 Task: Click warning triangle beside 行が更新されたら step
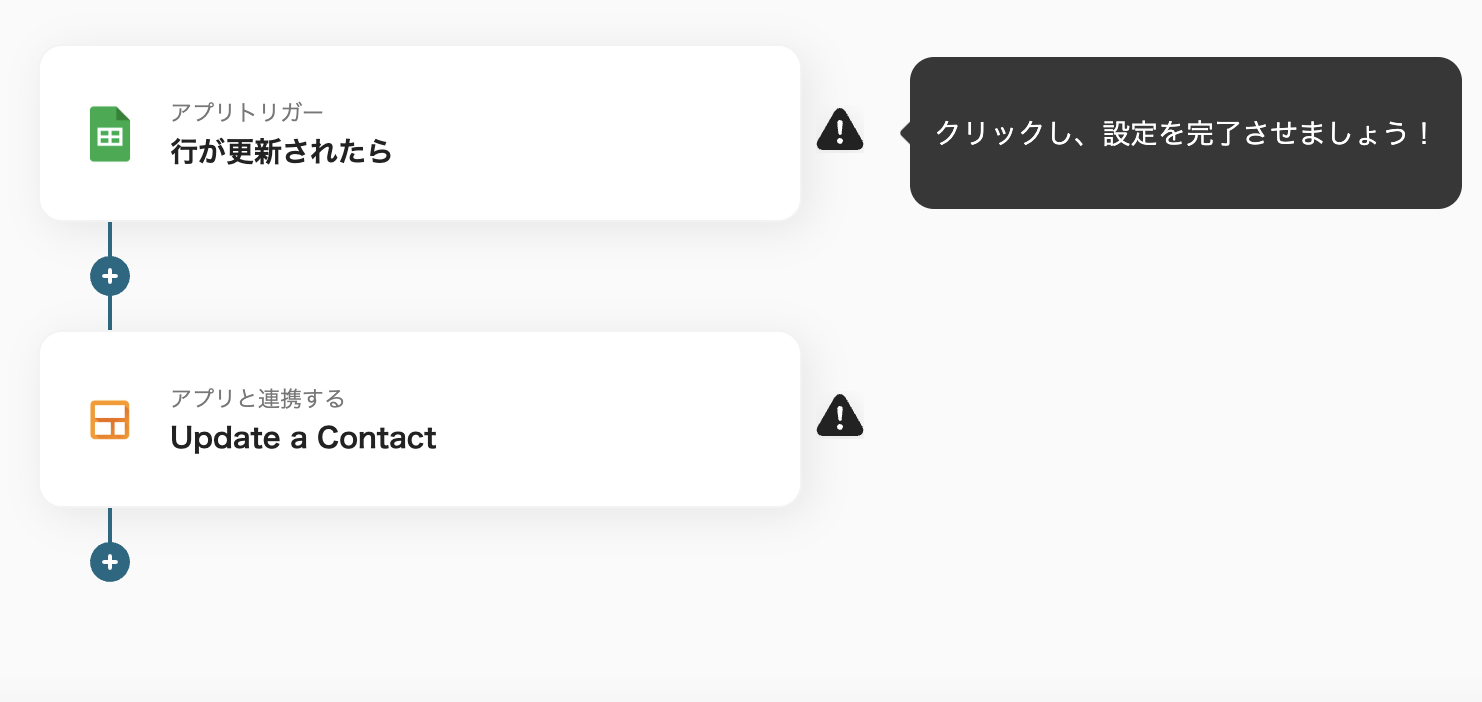click(x=840, y=131)
